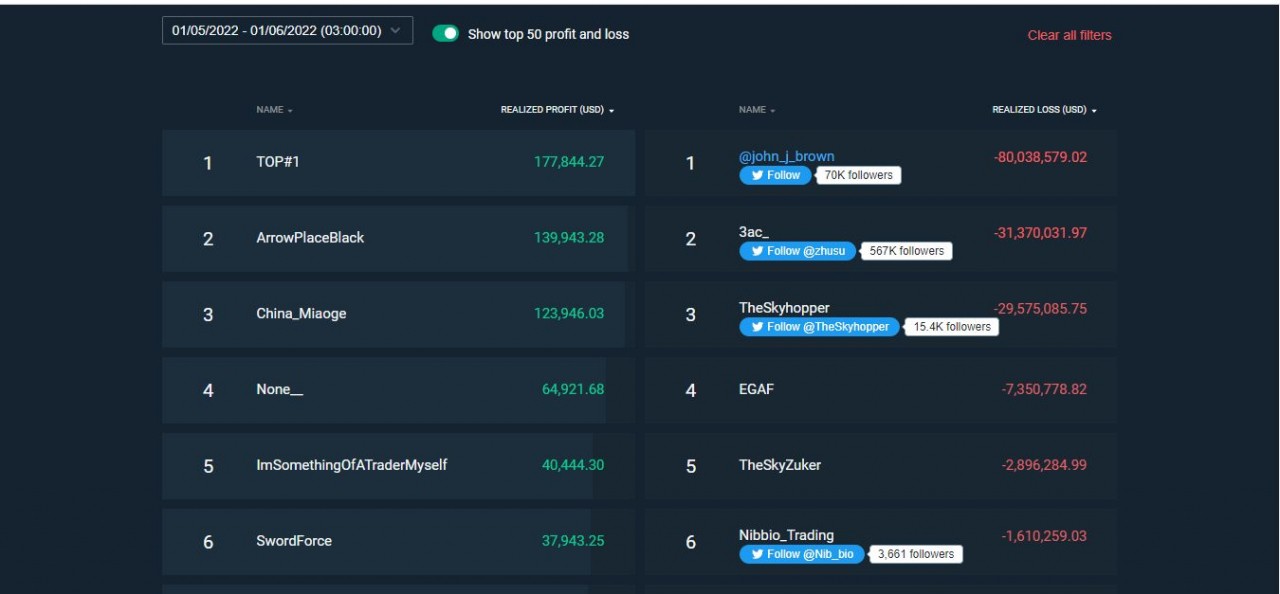Sort by Realized Loss (USD) column
Viewport: 1280px width, 594px height.
point(1043,110)
